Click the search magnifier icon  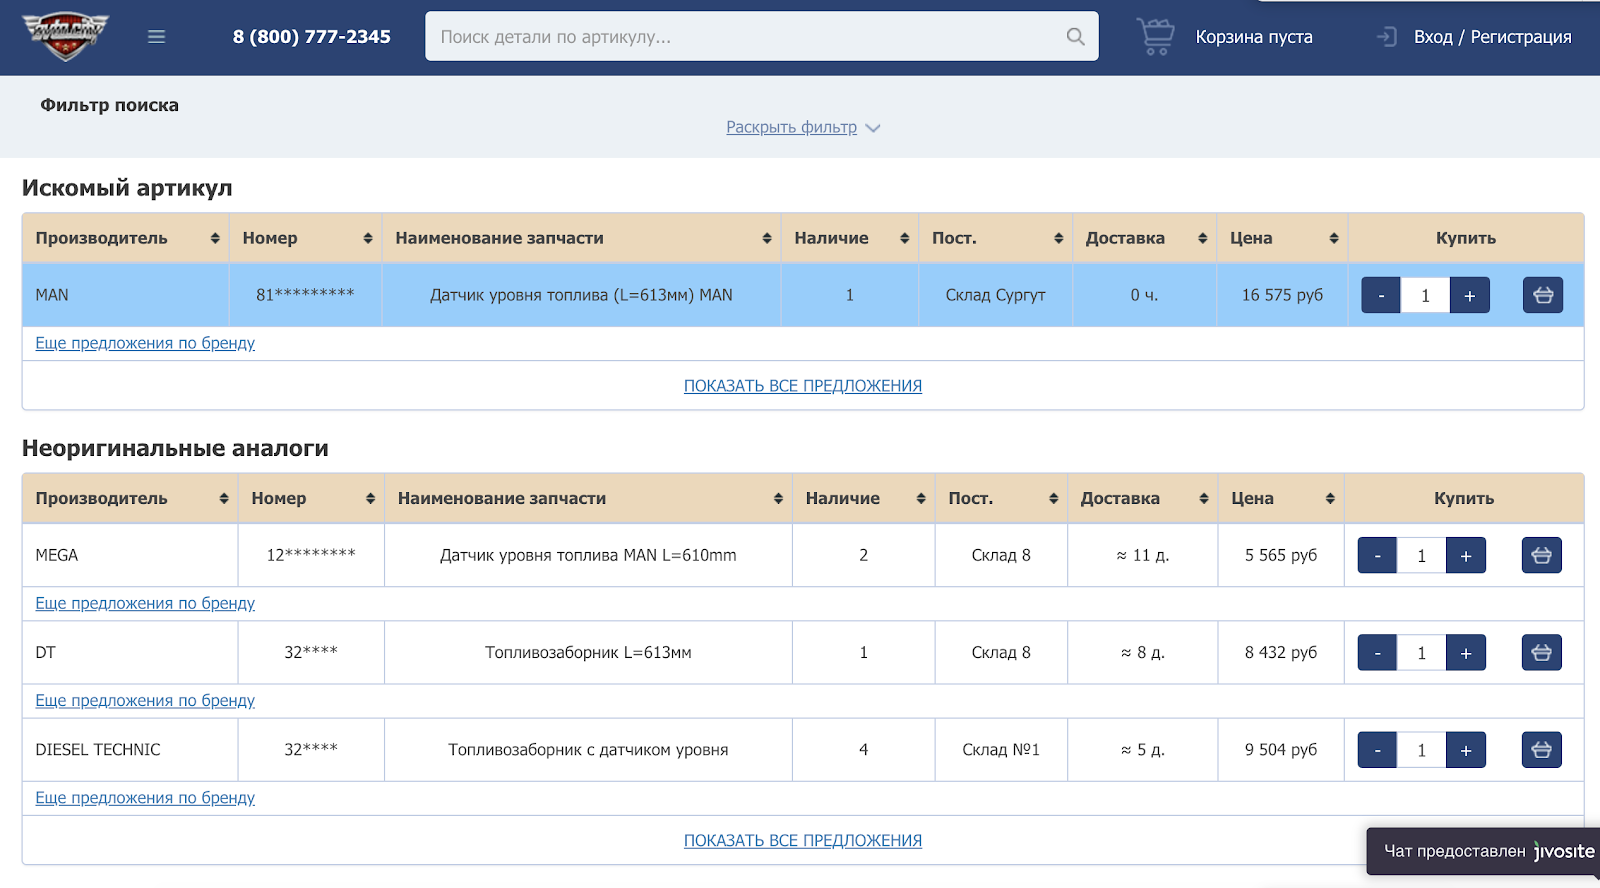pos(1075,37)
